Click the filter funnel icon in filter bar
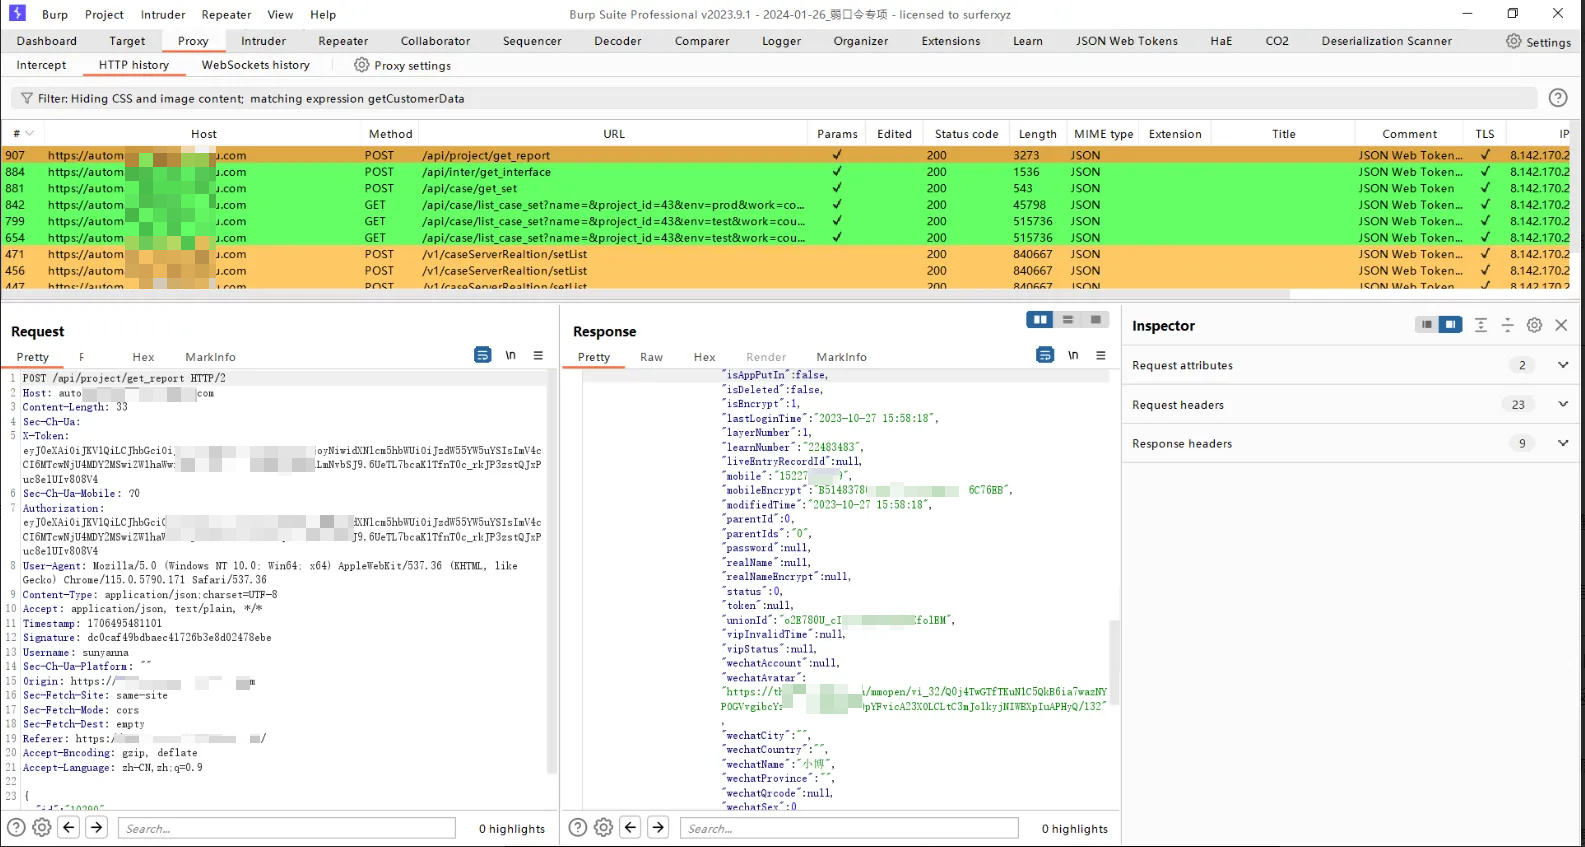This screenshot has width=1585, height=847. pos(26,98)
